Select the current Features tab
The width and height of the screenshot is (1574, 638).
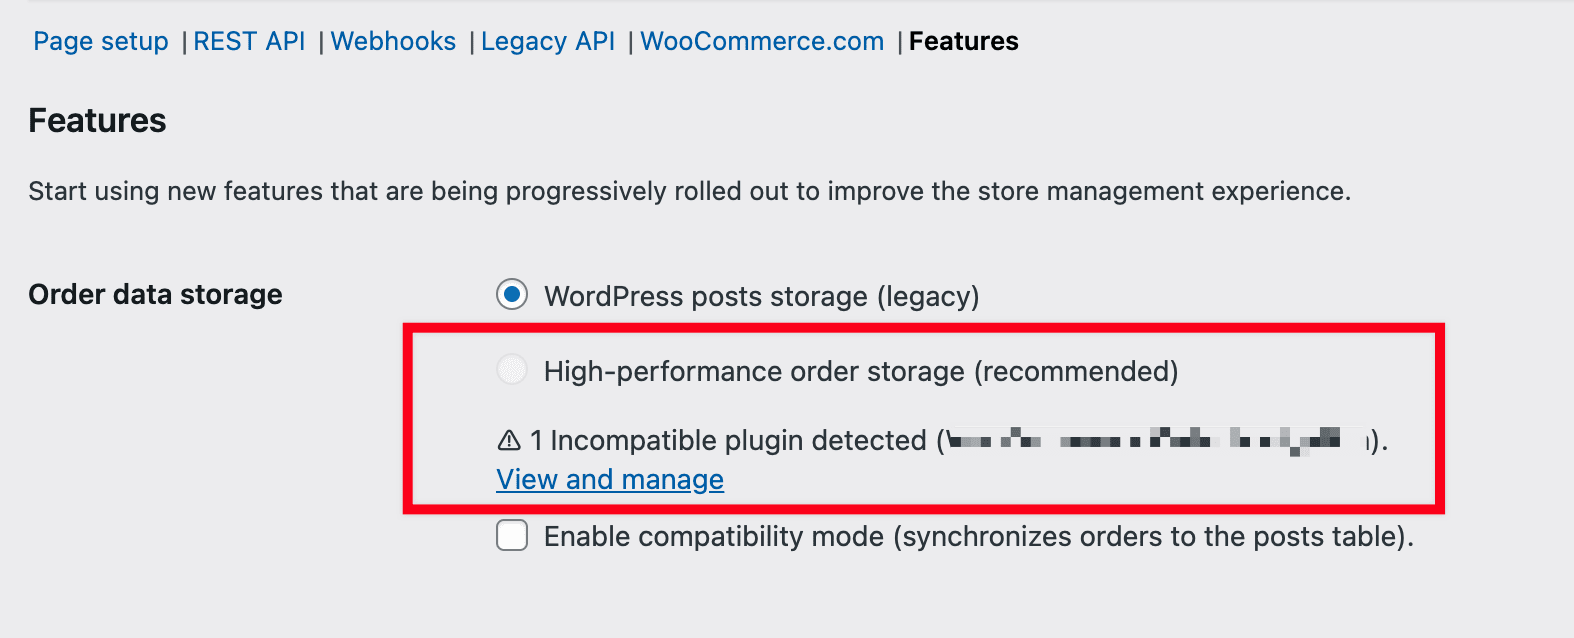tap(963, 41)
